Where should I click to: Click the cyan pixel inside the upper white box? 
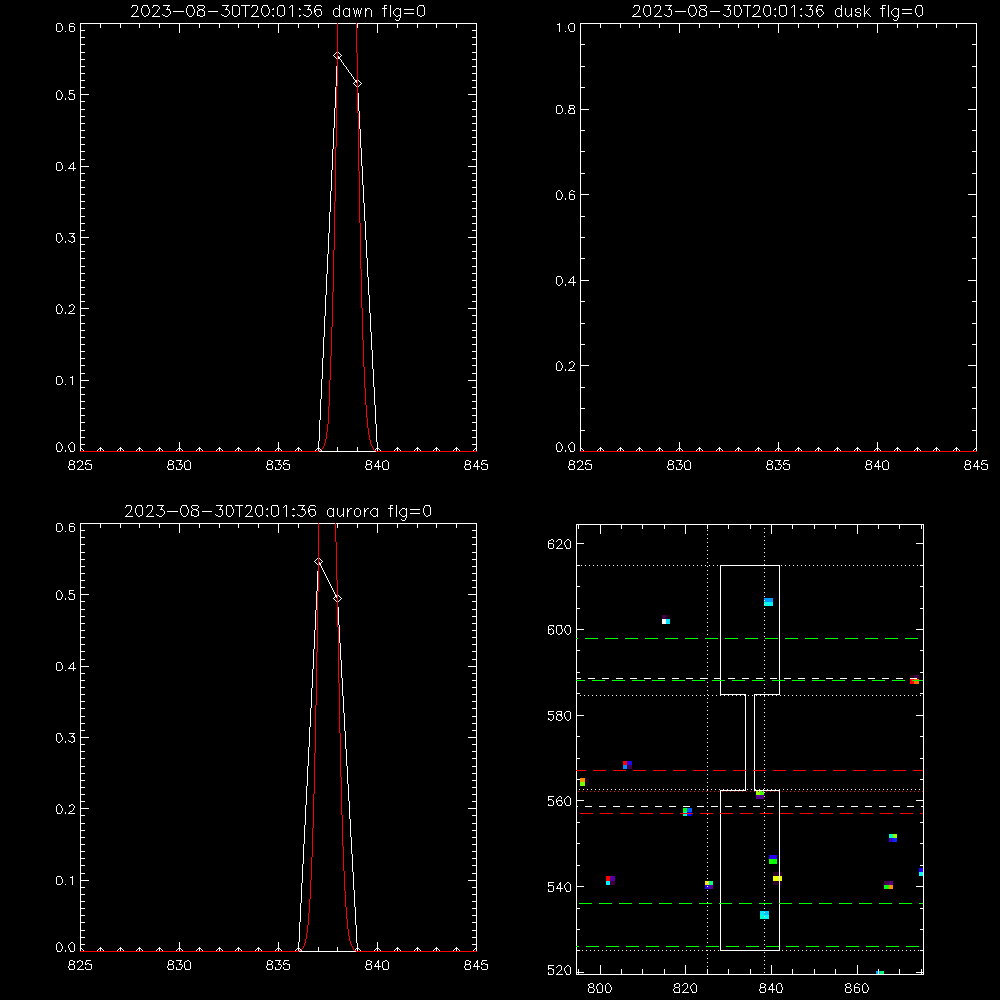click(x=768, y=602)
